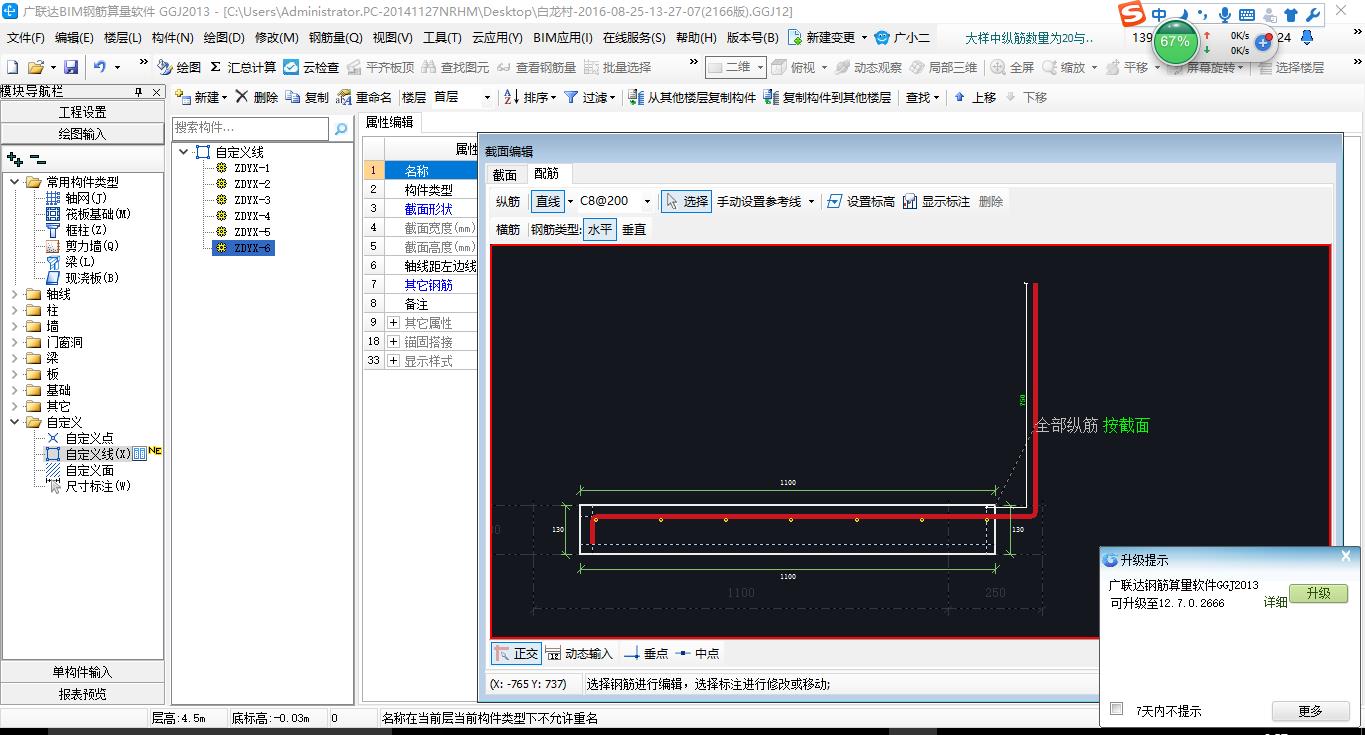The width and height of the screenshot is (1365, 735).
Task: Click 删除 delete component button
Action: [x=257, y=97]
